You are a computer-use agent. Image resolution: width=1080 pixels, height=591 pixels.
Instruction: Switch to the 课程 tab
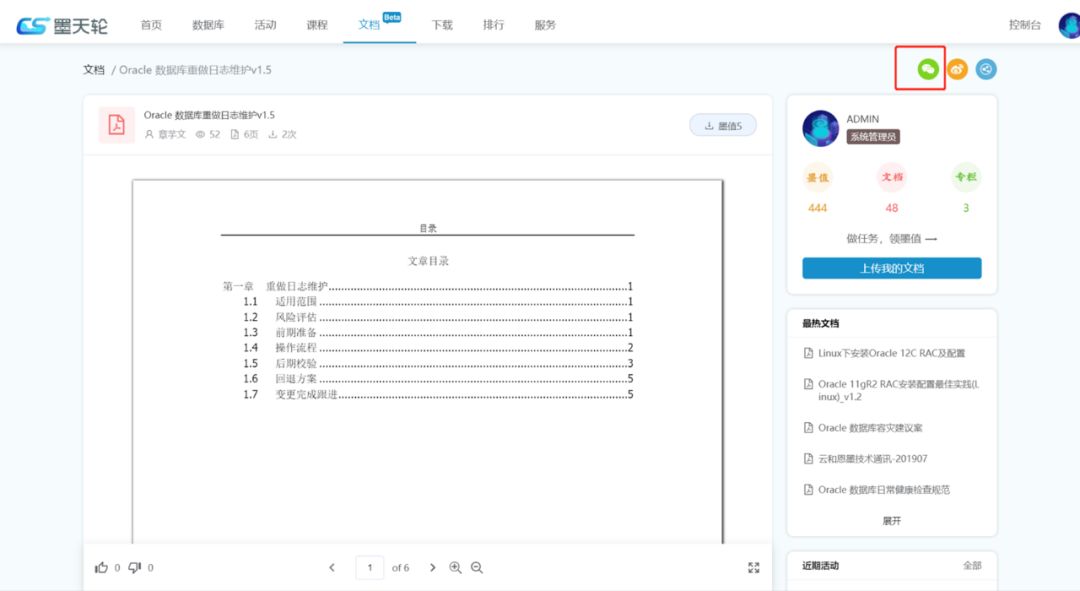317,25
